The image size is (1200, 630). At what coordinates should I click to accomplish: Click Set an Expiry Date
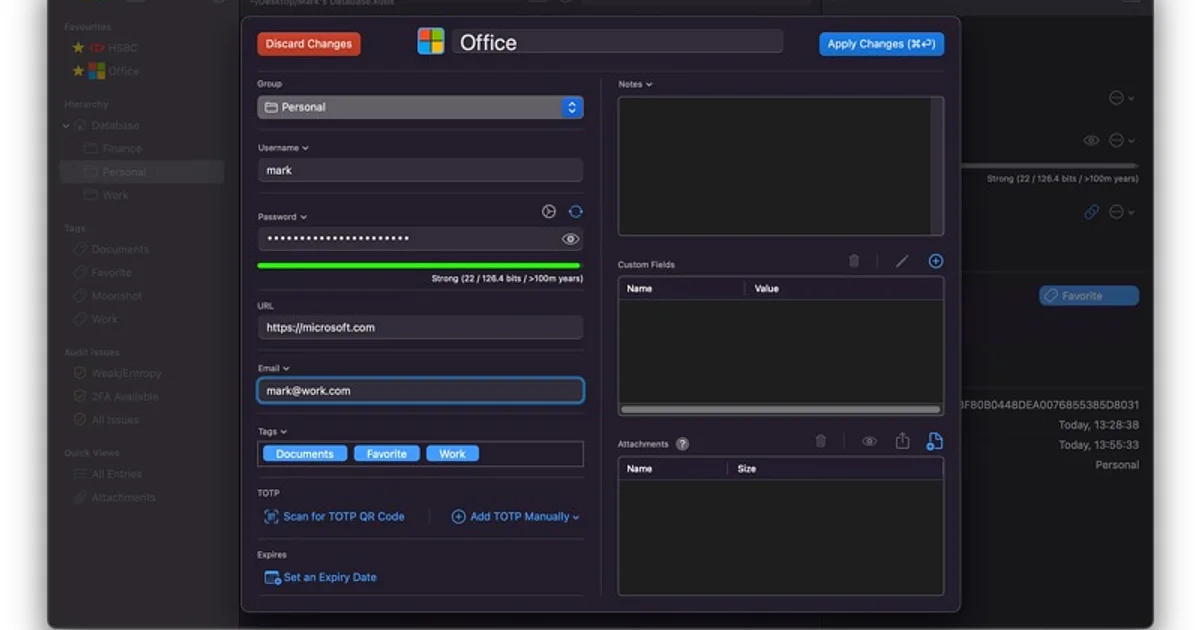[x=320, y=577]
